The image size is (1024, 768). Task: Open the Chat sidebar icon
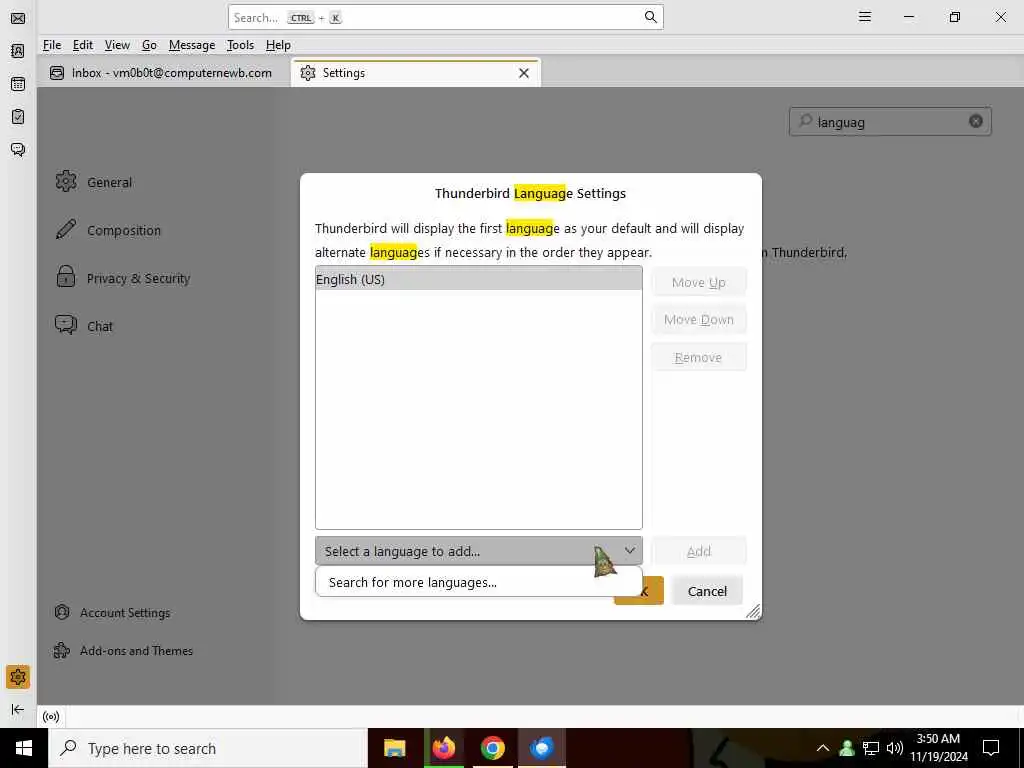pyautogui.click(x=18, y=150)
